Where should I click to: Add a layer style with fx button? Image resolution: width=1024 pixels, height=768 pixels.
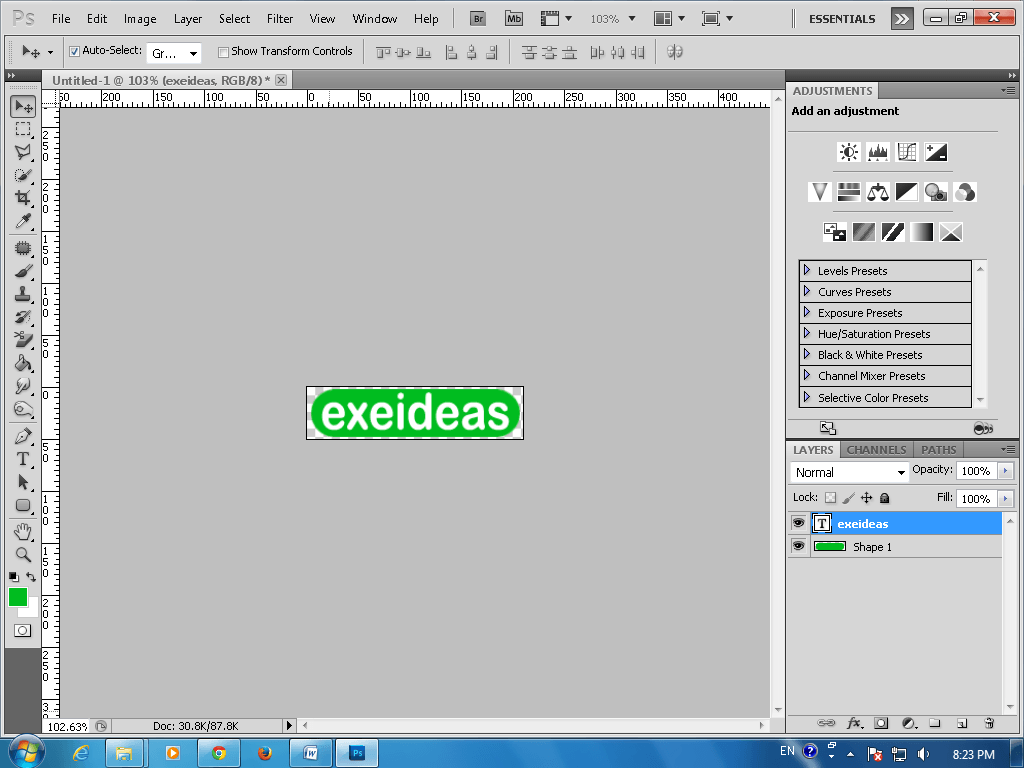pos(854,723)
